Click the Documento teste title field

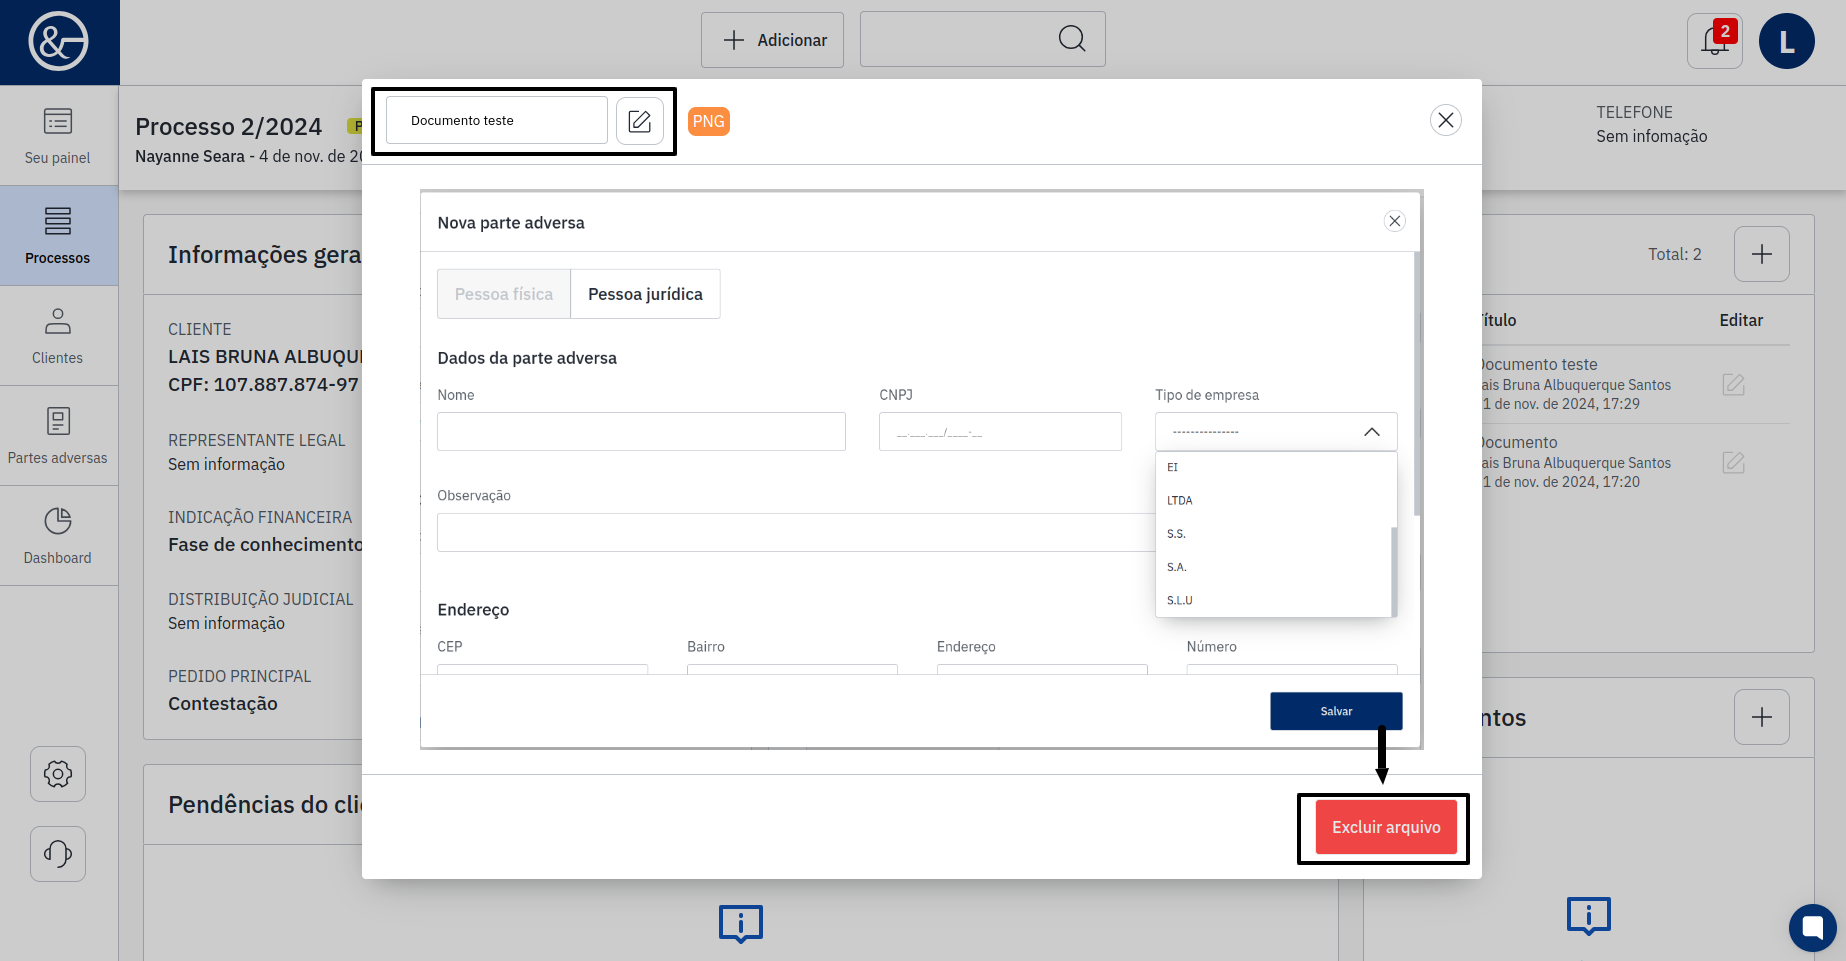tap(497, 120)
